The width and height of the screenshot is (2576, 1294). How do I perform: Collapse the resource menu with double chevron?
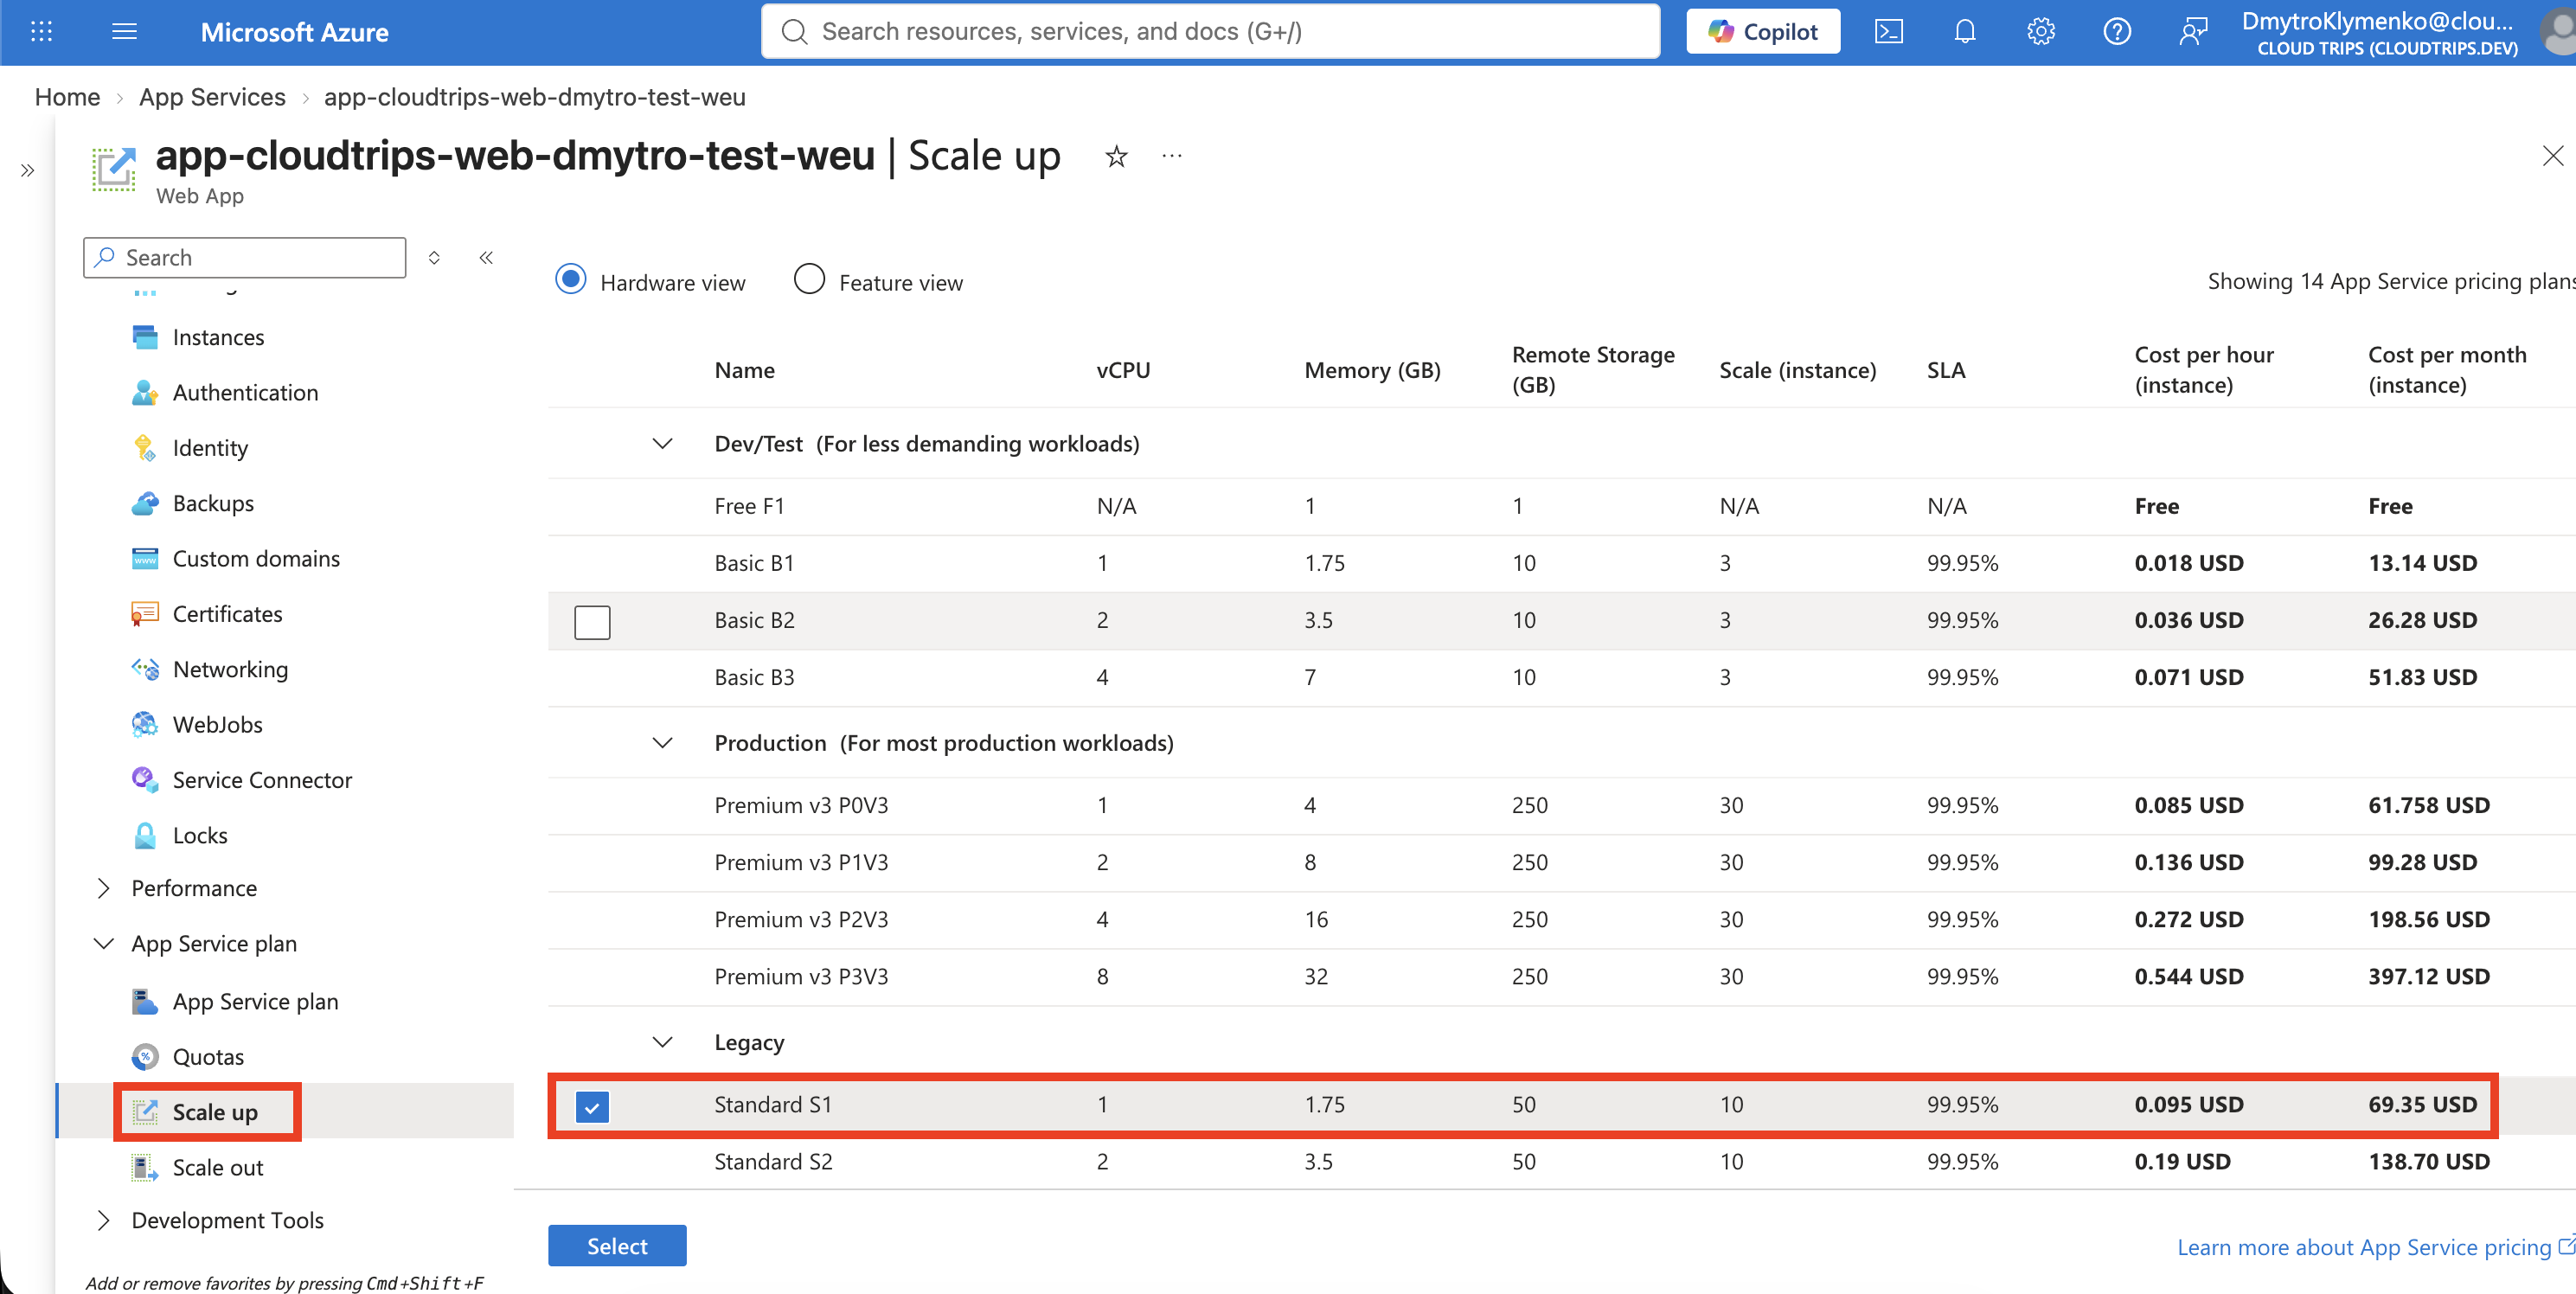486,258
